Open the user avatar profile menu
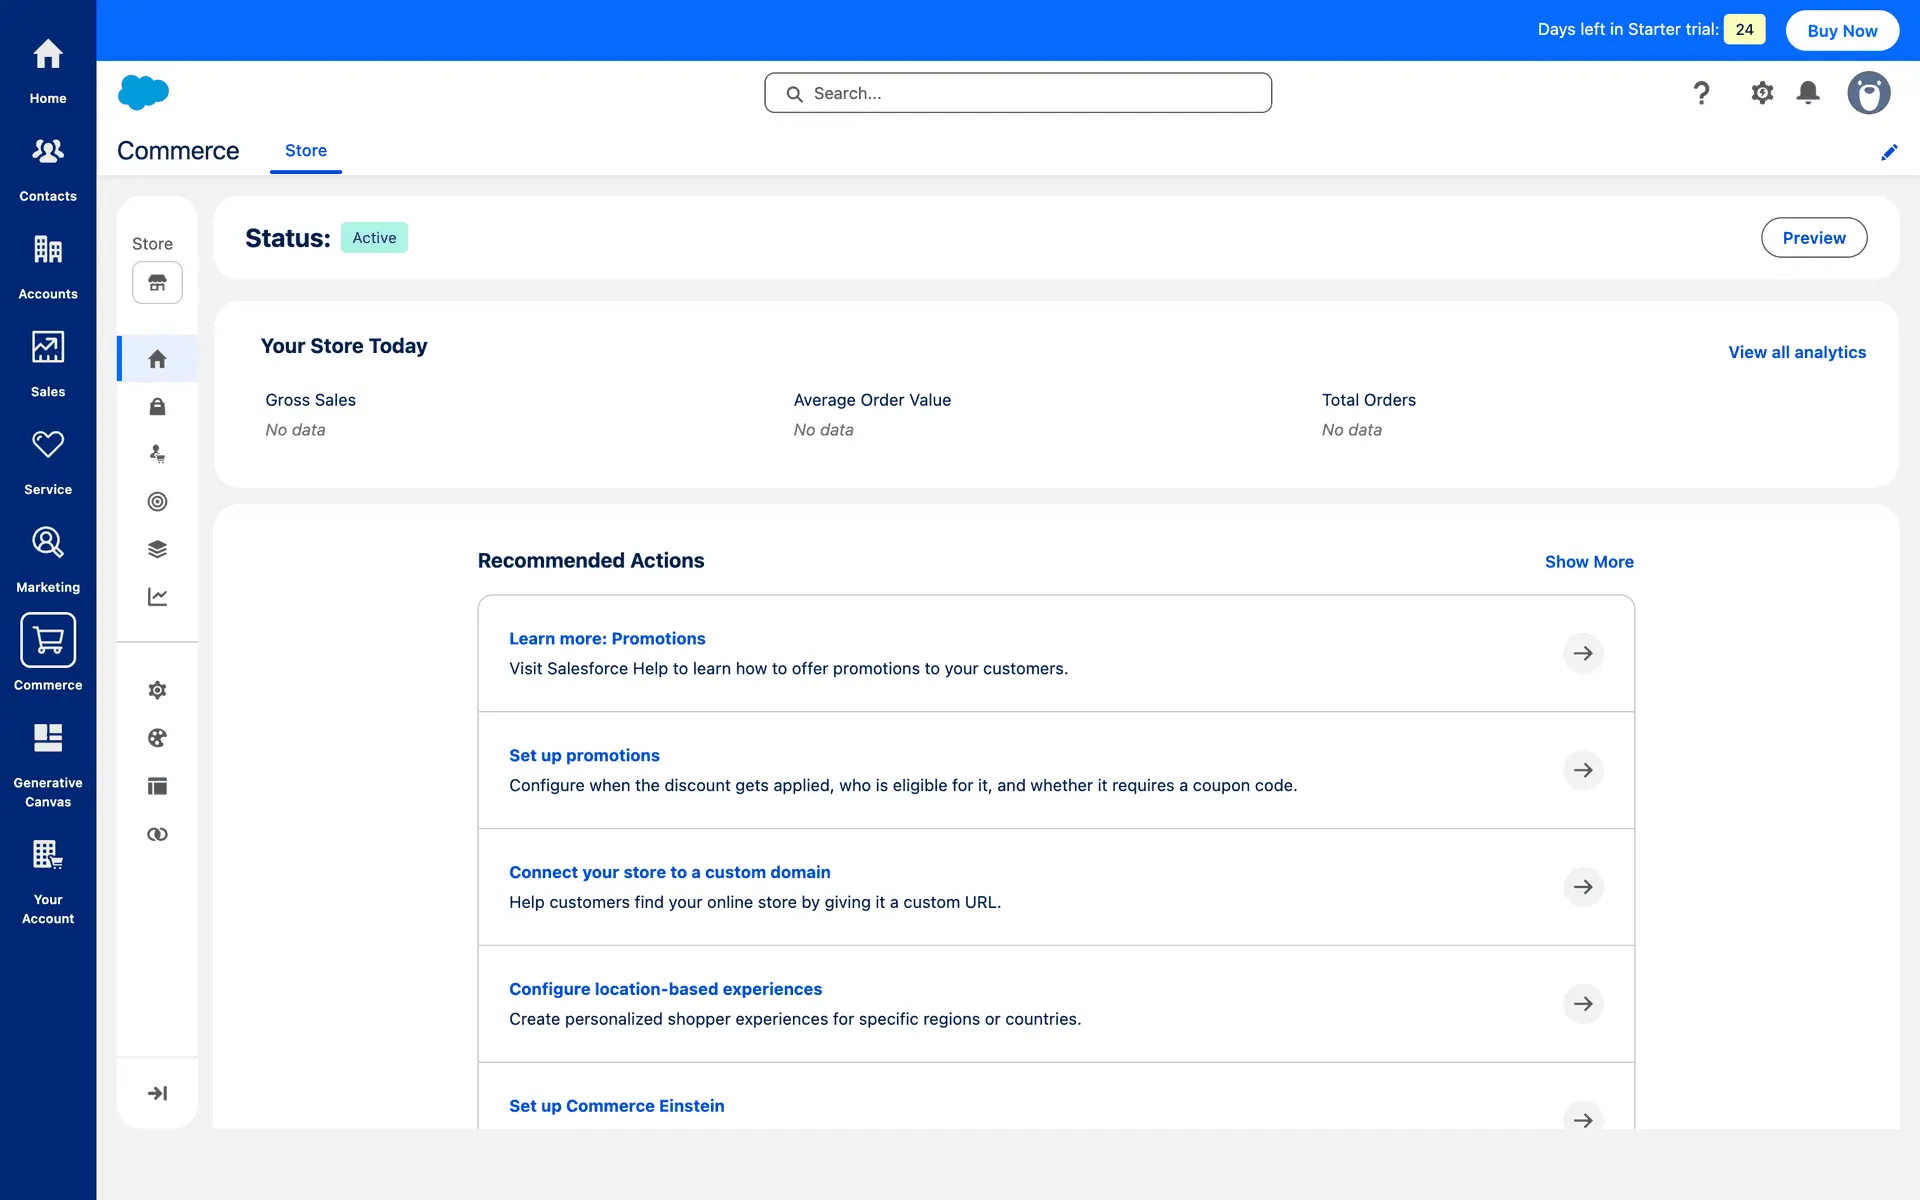The image size is (1920, 1200). point(1868,93)
